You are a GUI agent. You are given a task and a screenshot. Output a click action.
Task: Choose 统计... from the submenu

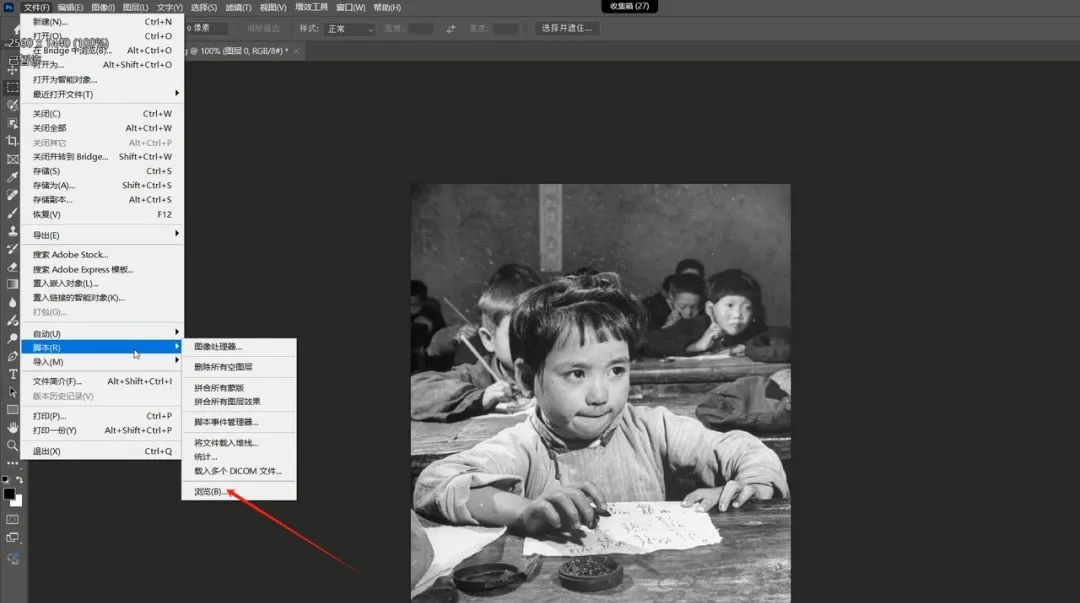pyautogui.click(x=239, y=457)
